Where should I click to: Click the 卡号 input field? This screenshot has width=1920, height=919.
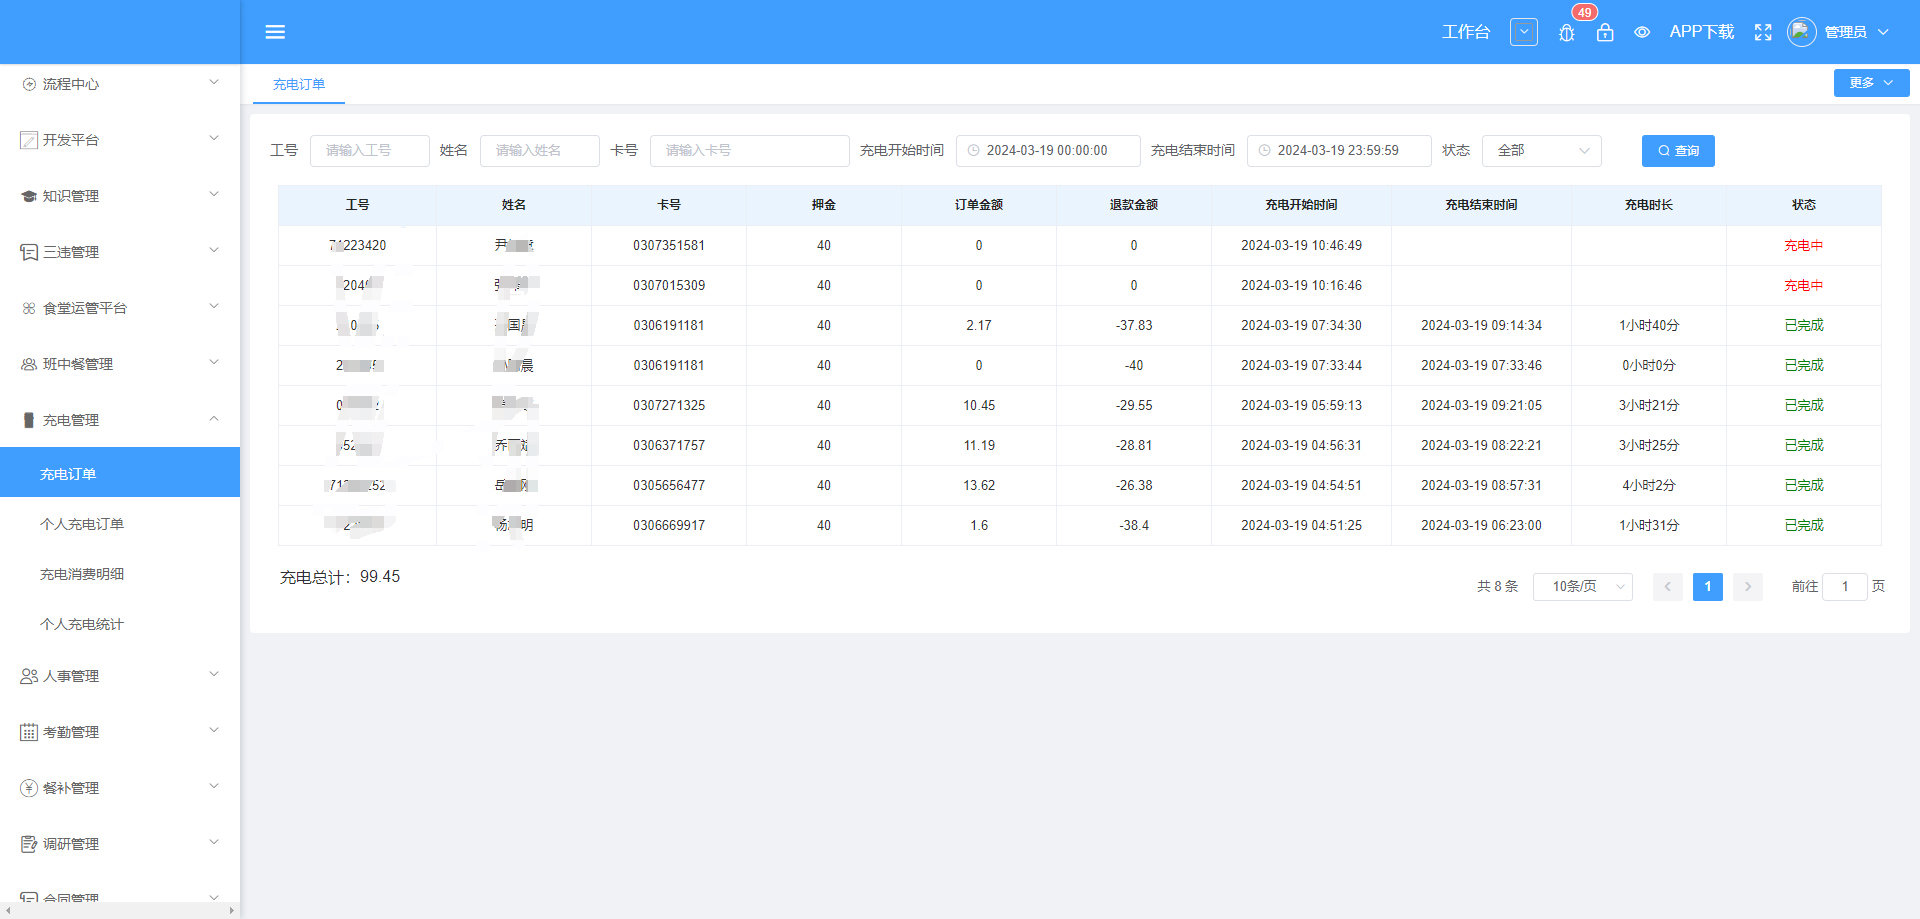(x=750, y=151)
